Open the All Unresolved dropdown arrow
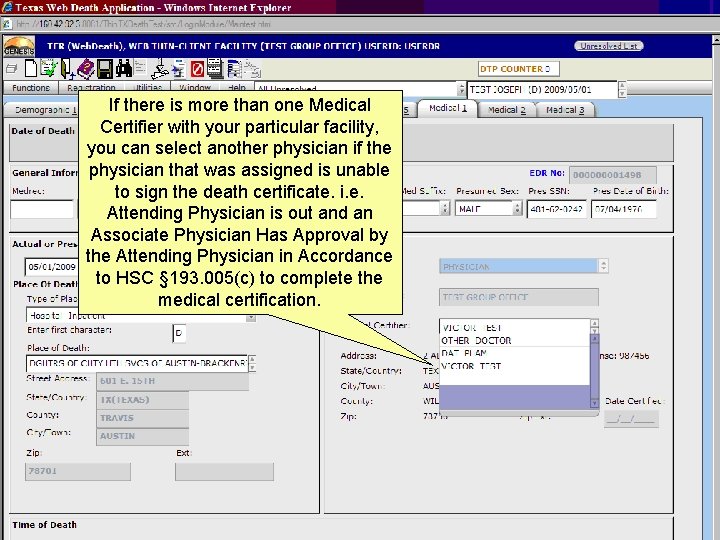This screenshot has width=720, height=540. pos(461,89)
